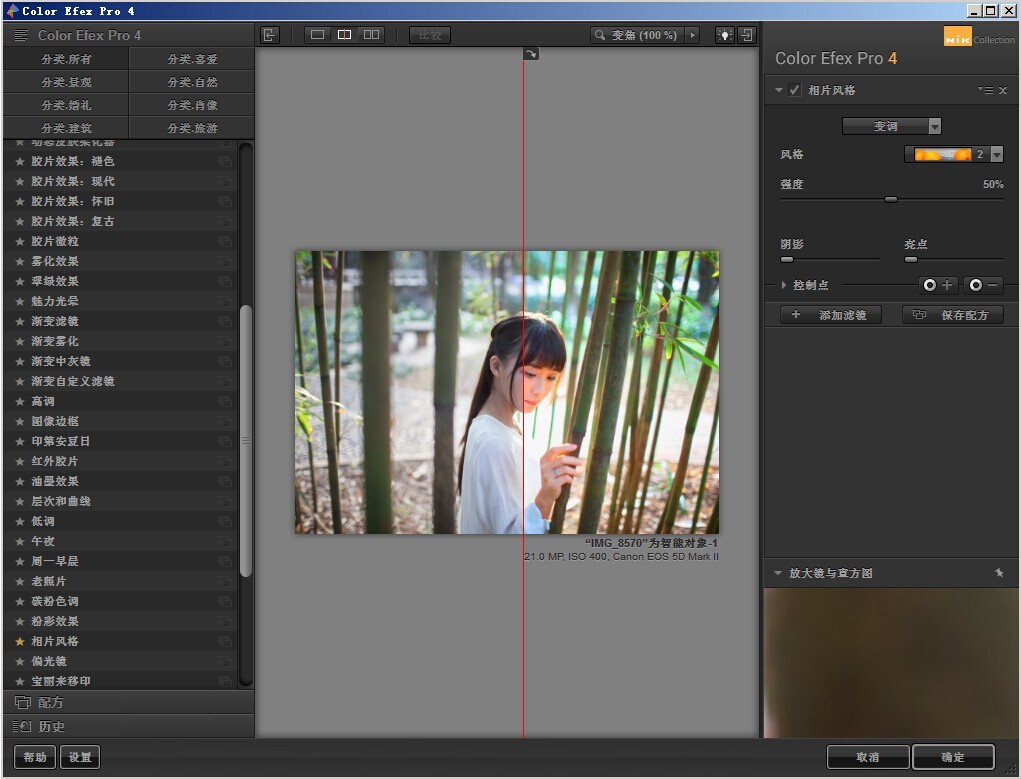Open the 变调 mode dropdown
1021x779 pixels.
coord(891,126)
